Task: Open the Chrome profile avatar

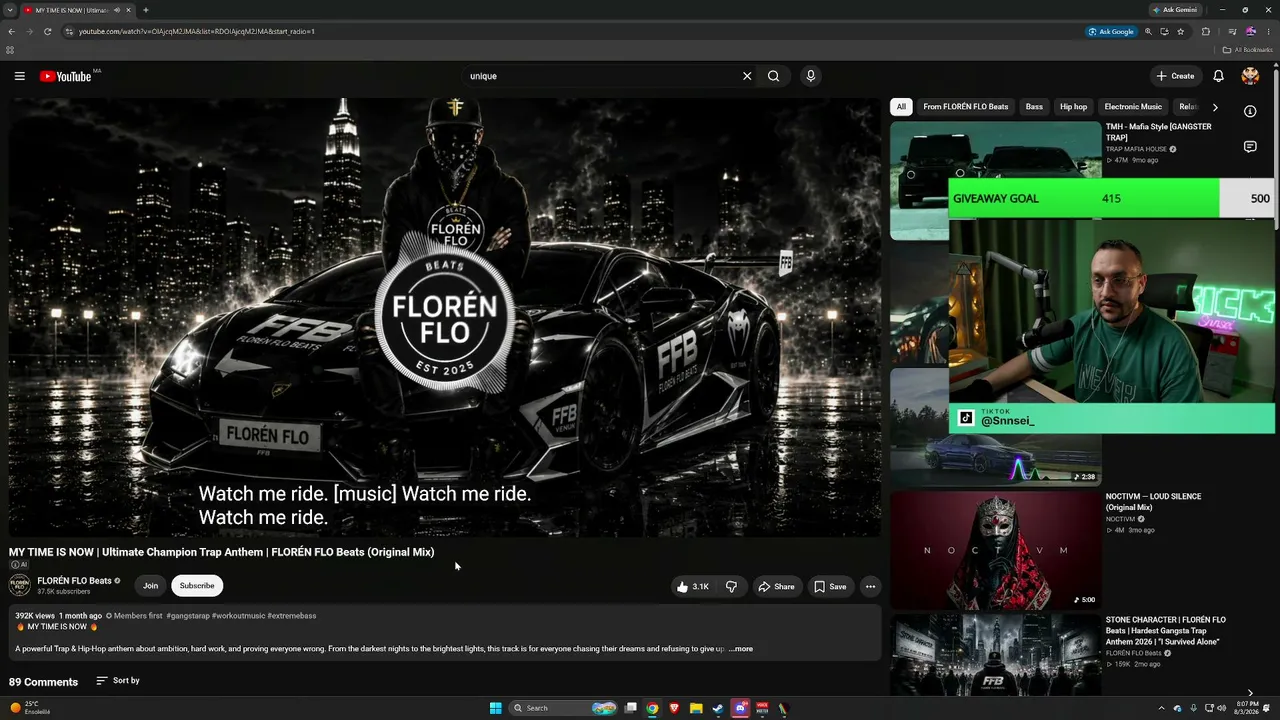Action: [x=1251, y=31]
